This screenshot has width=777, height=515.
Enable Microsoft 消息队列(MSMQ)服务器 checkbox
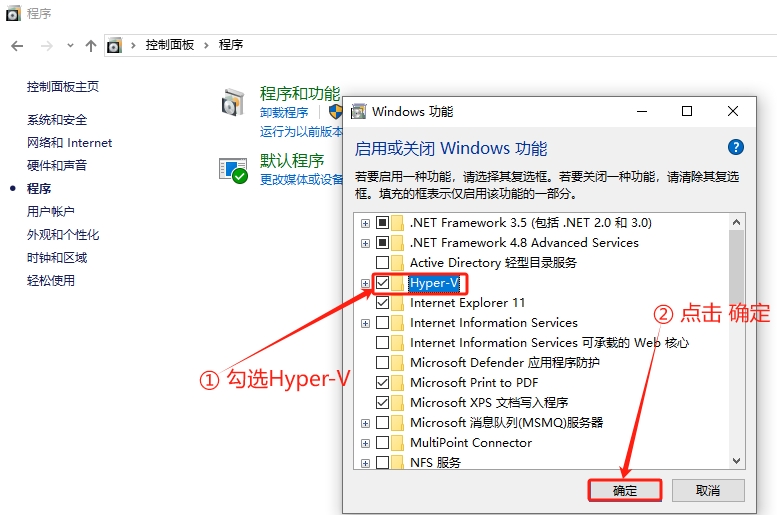[383, 422]
